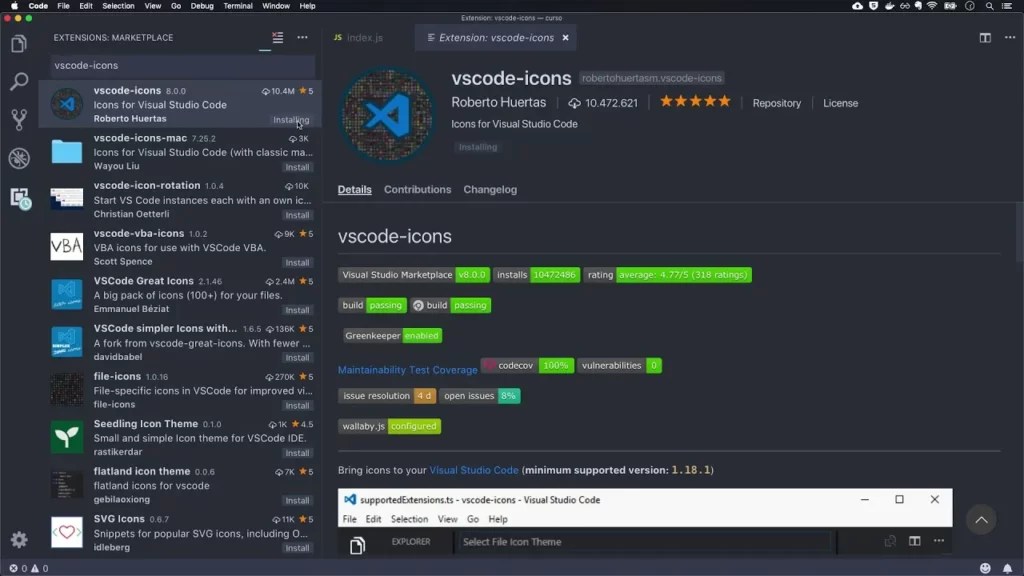Open the Repository link

[x=776, y=103]
